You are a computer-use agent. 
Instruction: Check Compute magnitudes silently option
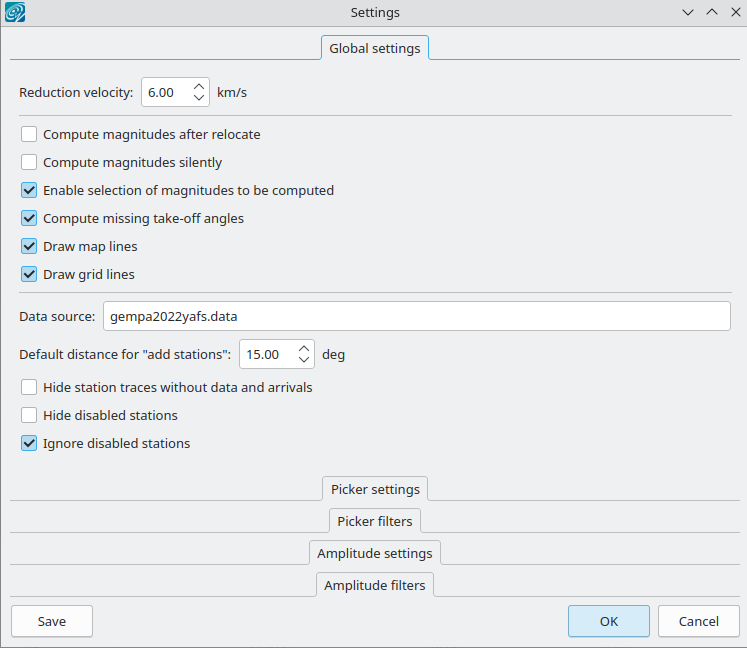(x=29, y=162)
